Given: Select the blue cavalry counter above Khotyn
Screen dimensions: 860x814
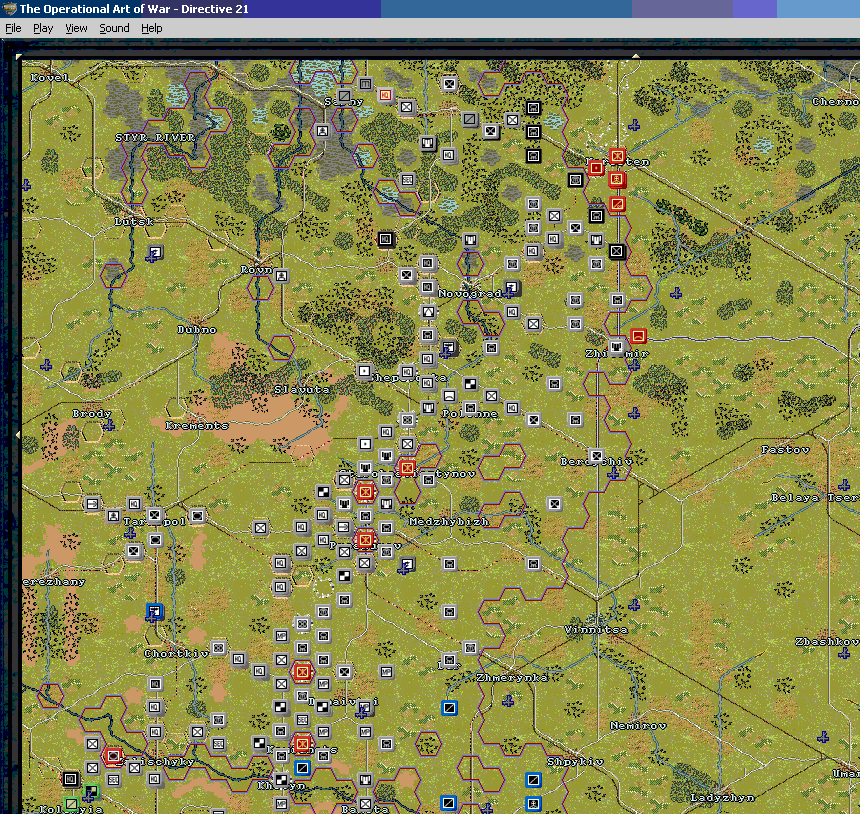Looking at the screenshot, I should (302, 767).
